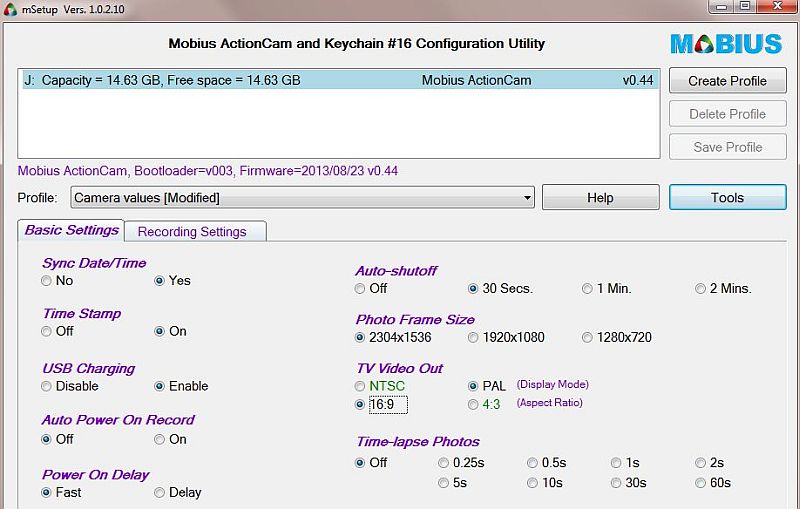Click the Delete Profile button
Screen dimensions: 800x509
point(728,114)
